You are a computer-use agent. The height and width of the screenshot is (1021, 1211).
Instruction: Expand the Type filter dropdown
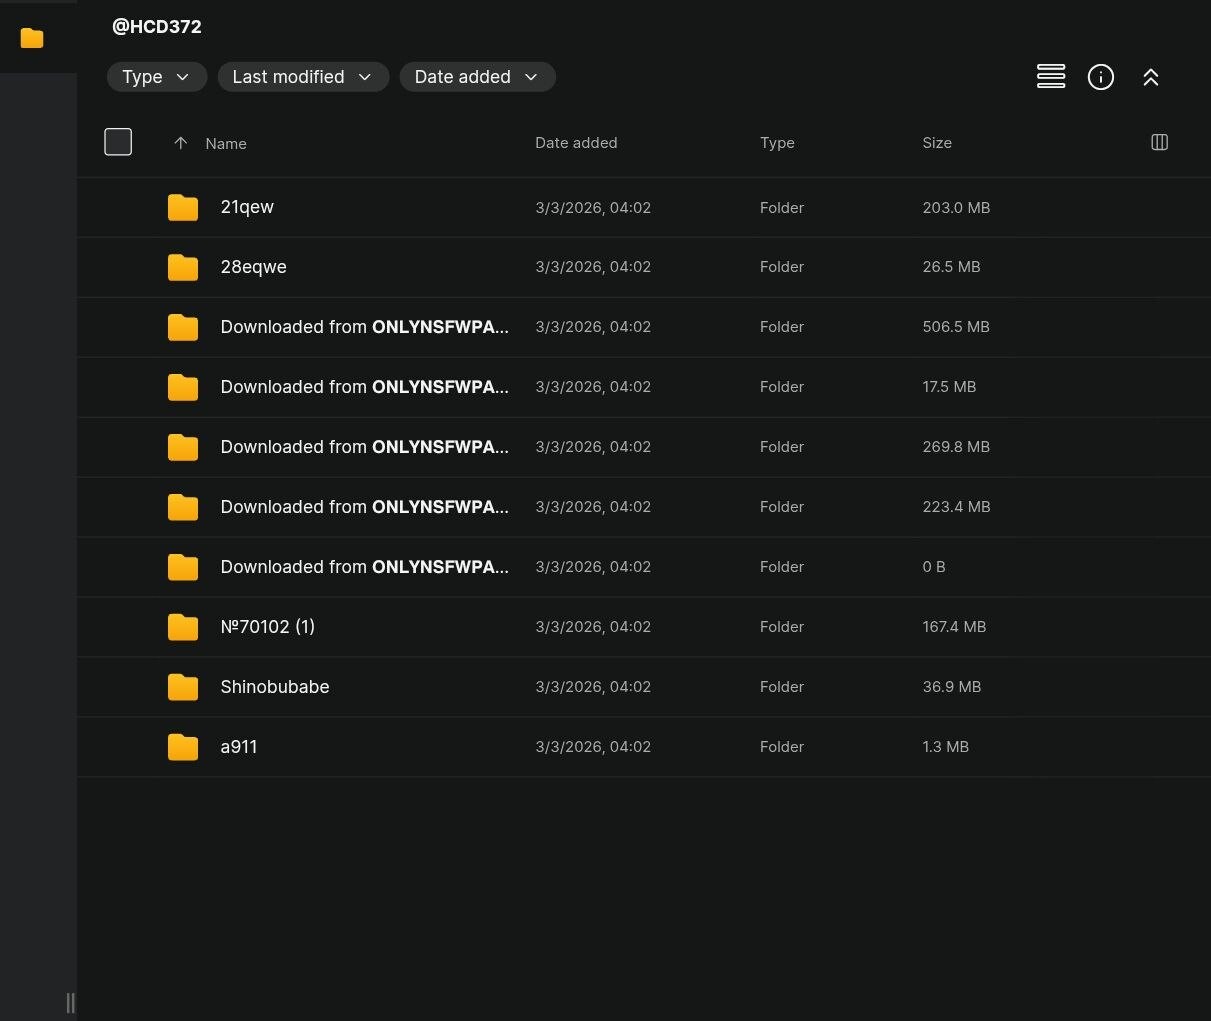156,77
